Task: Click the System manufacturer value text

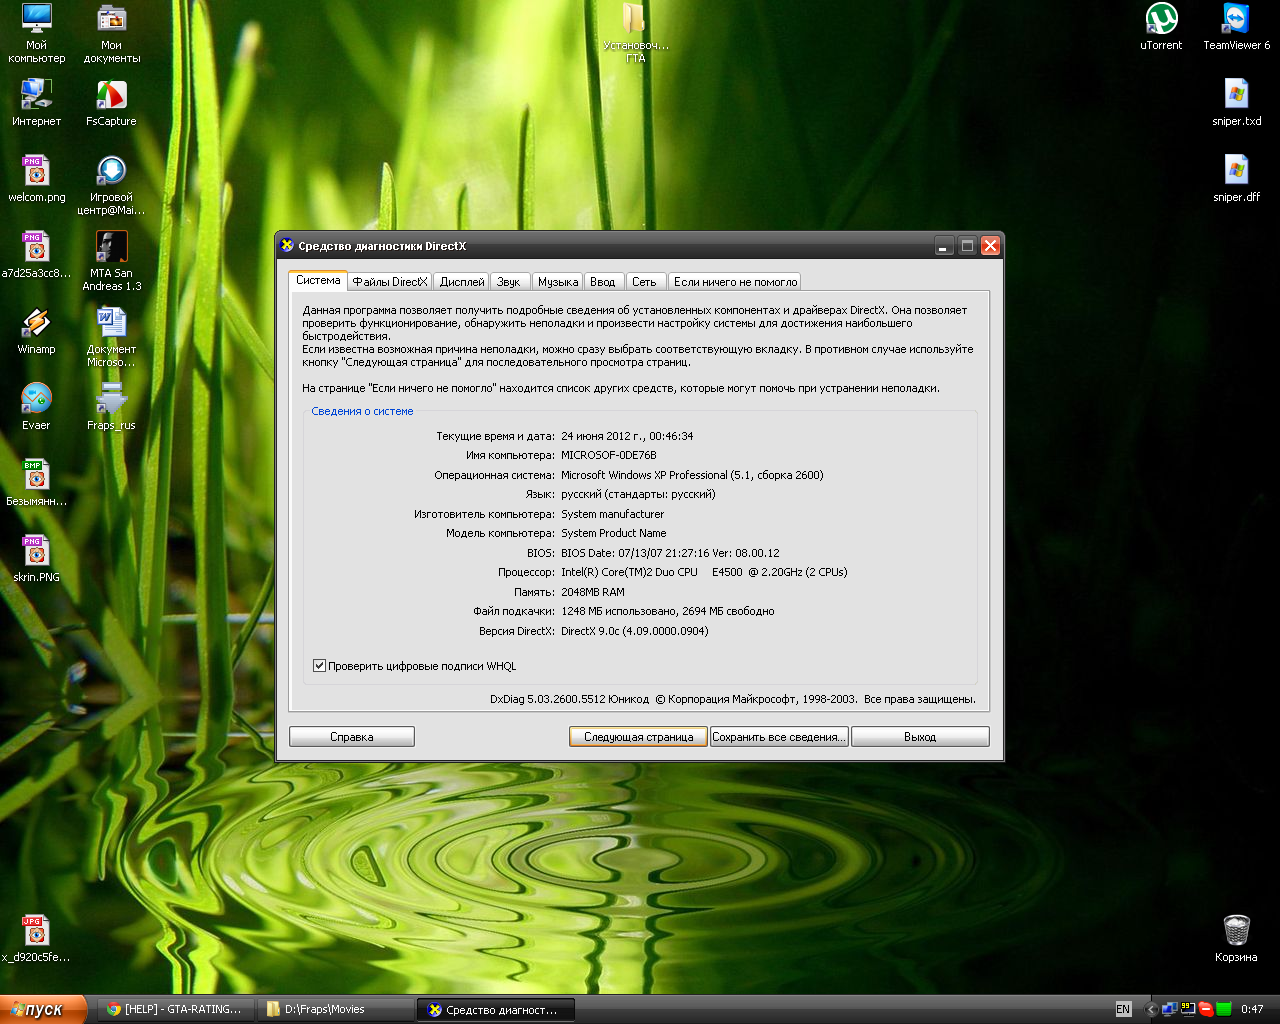Action: click(612, 514)
